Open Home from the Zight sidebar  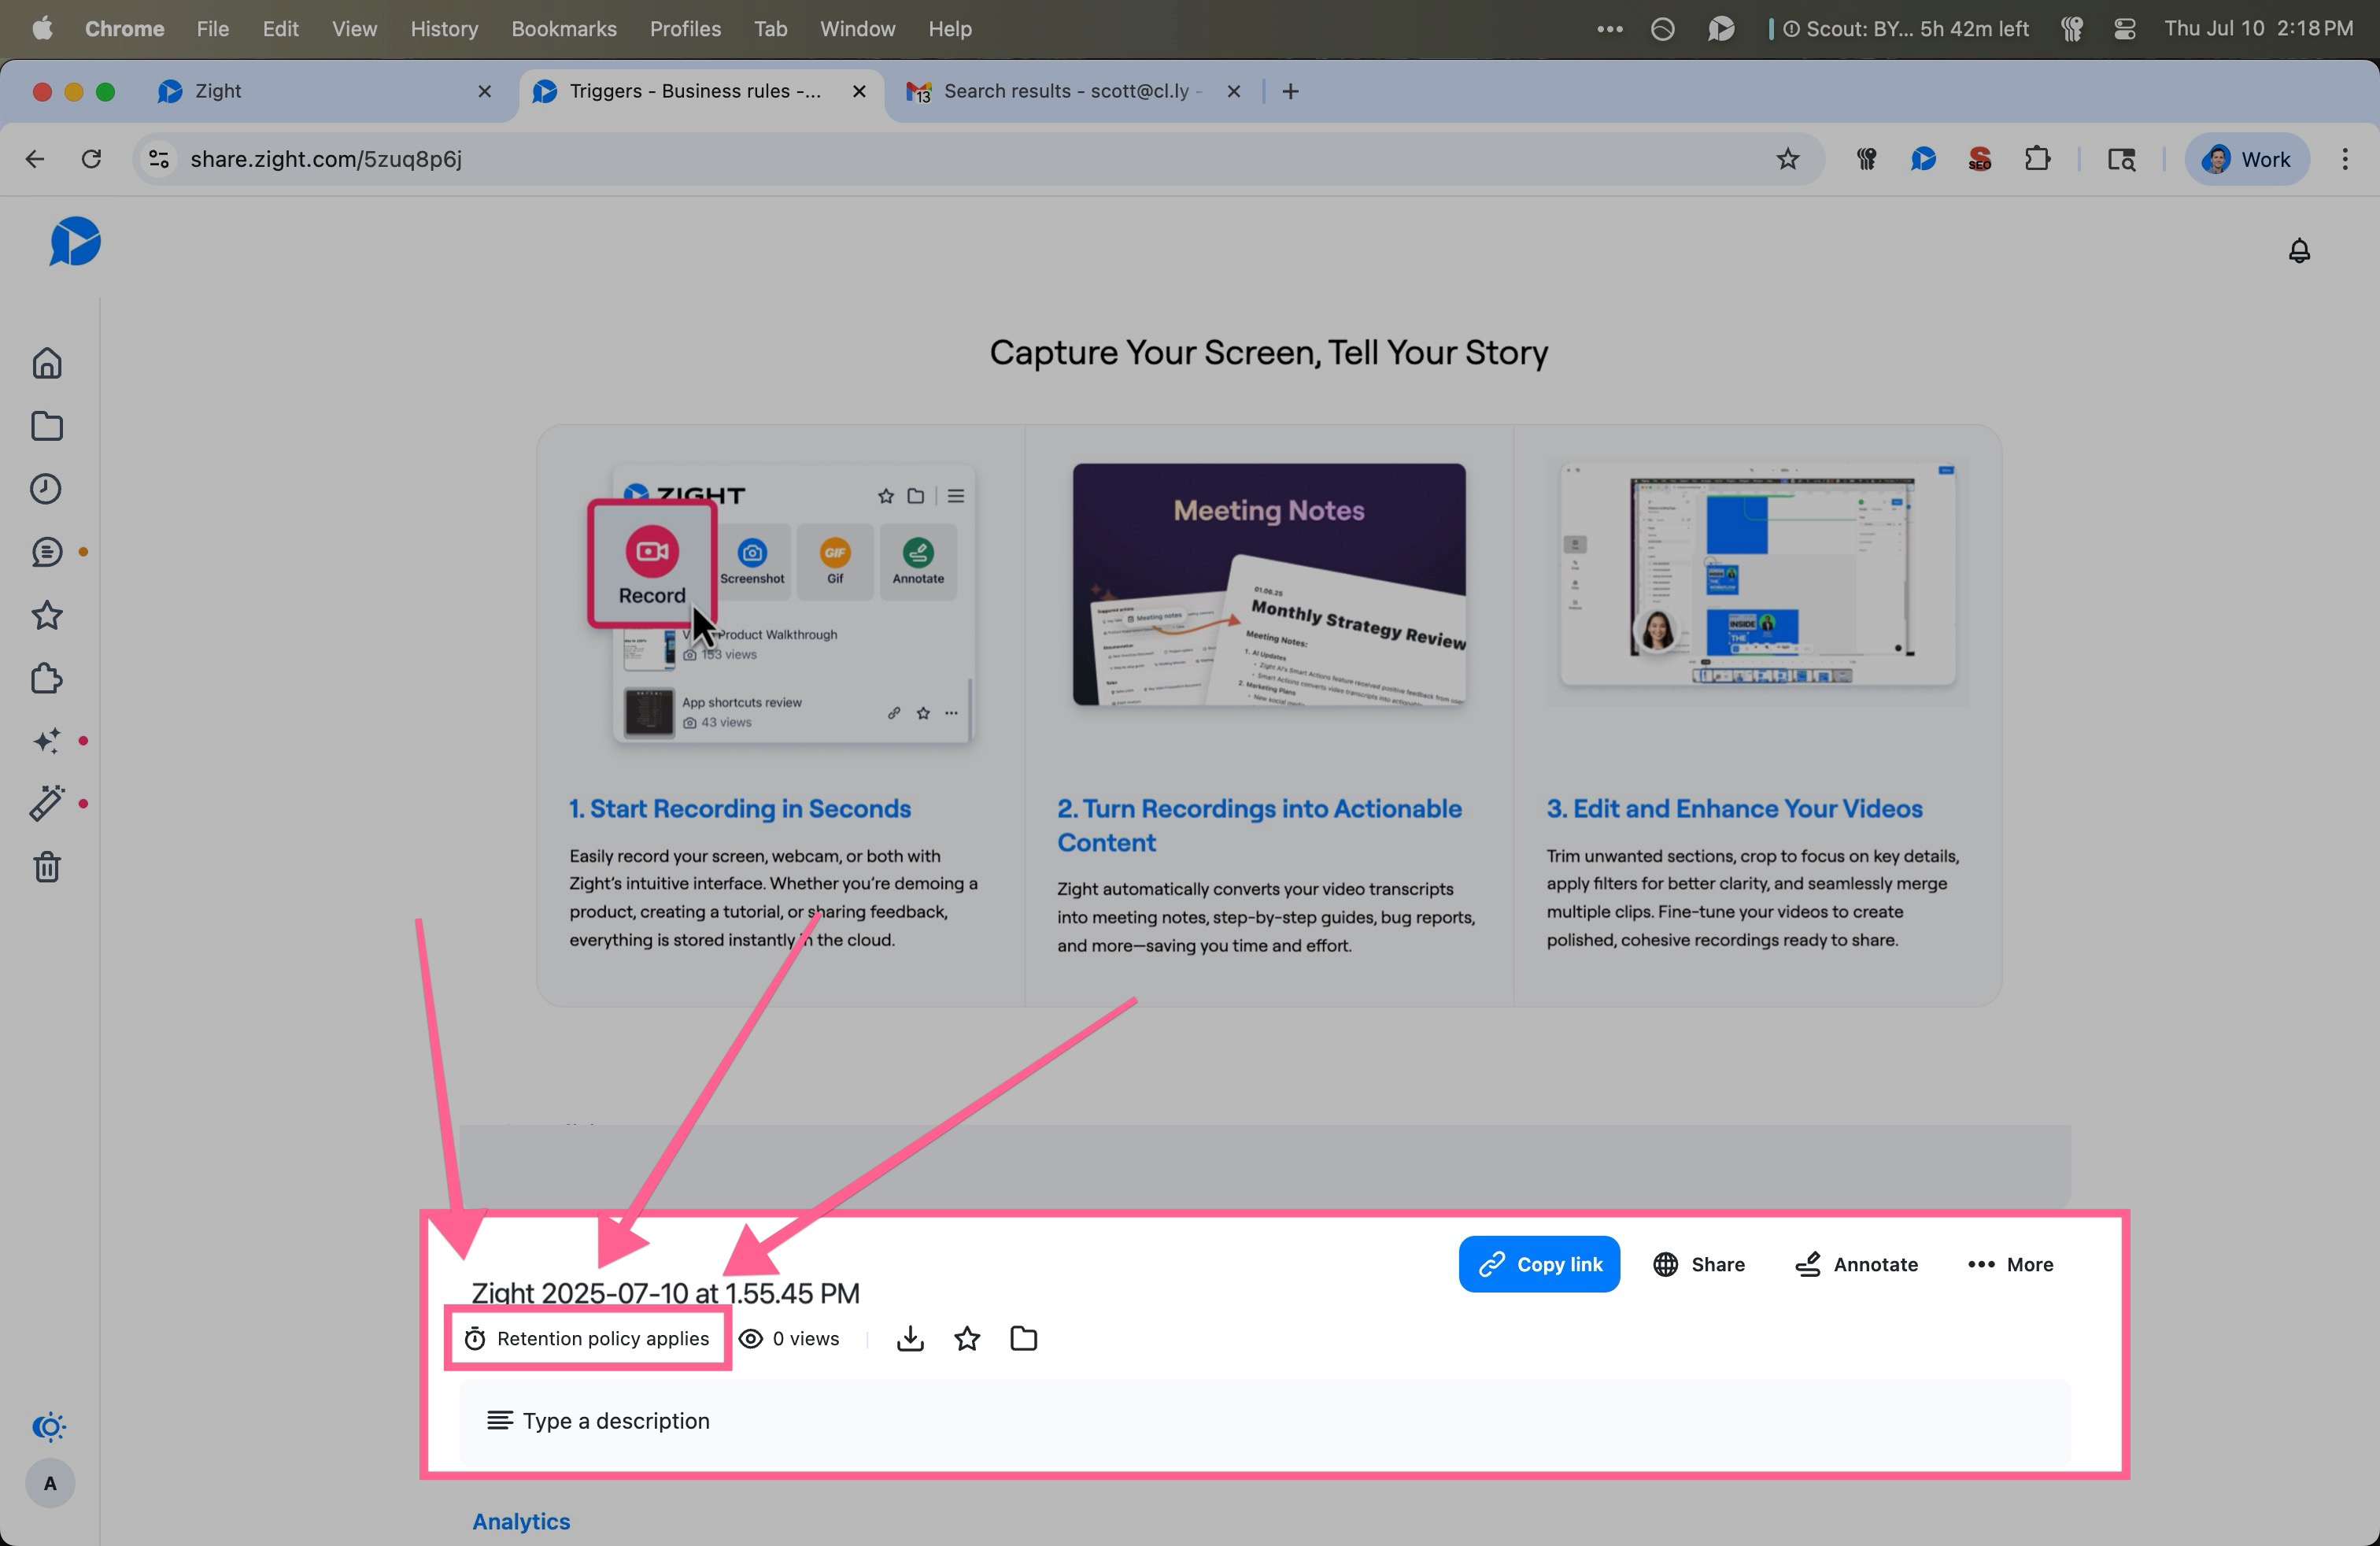[x=47, y=363]
